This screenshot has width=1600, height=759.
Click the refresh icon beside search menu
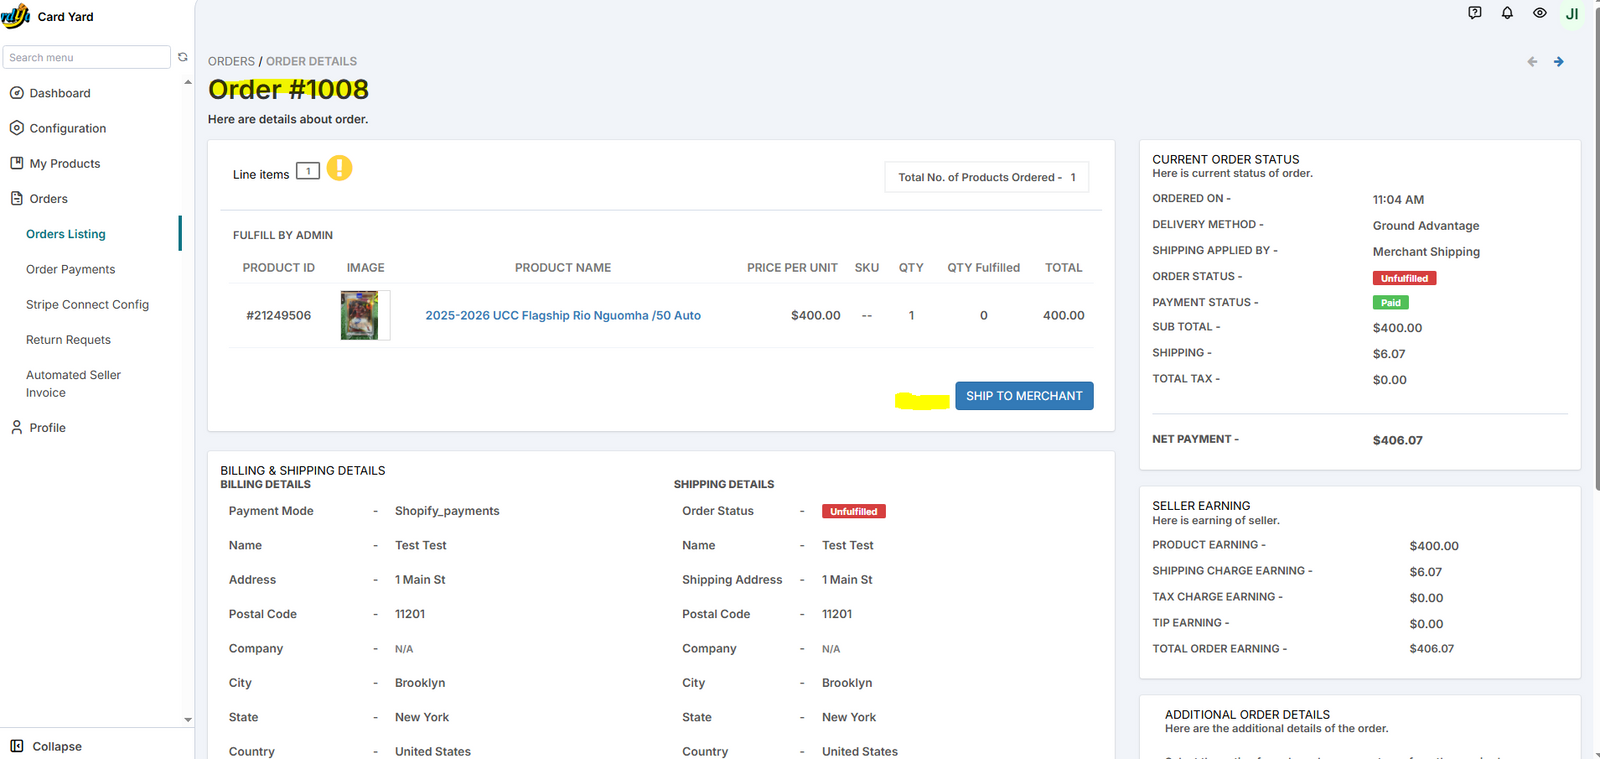(183, 57)
